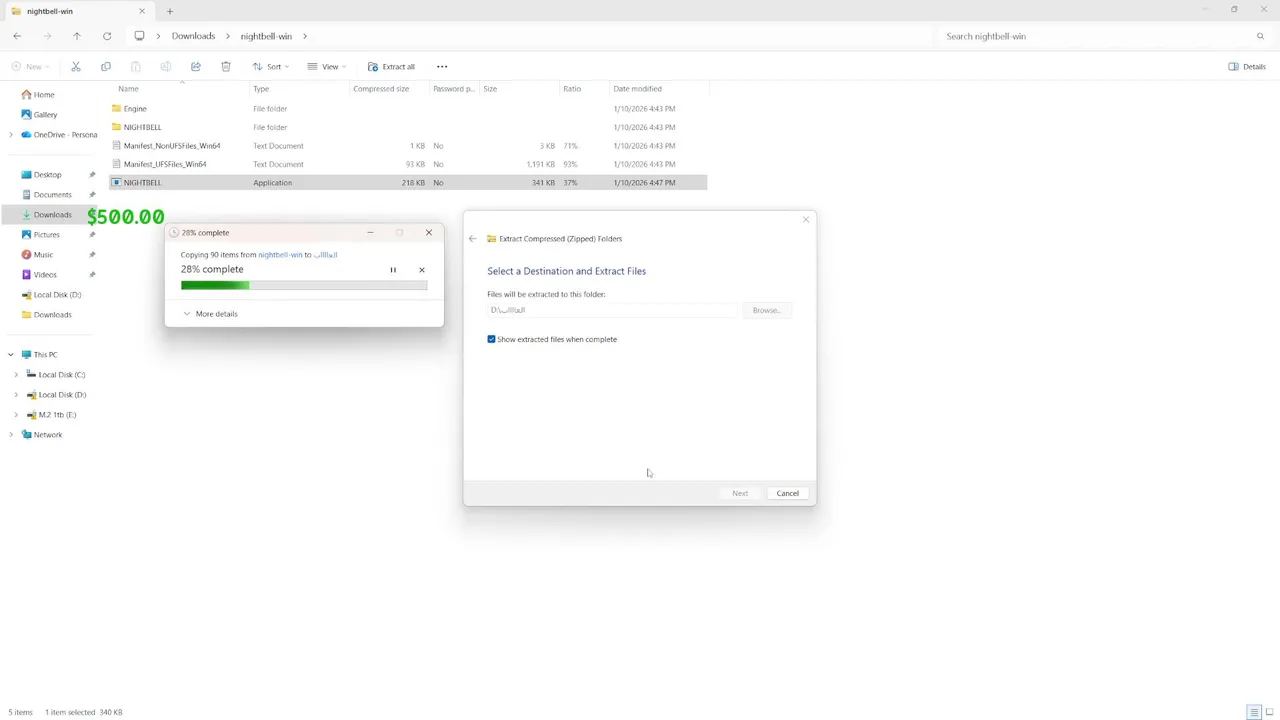
Task: Click the Cut scissors icon in the toolbar
Action: (76, 67)
